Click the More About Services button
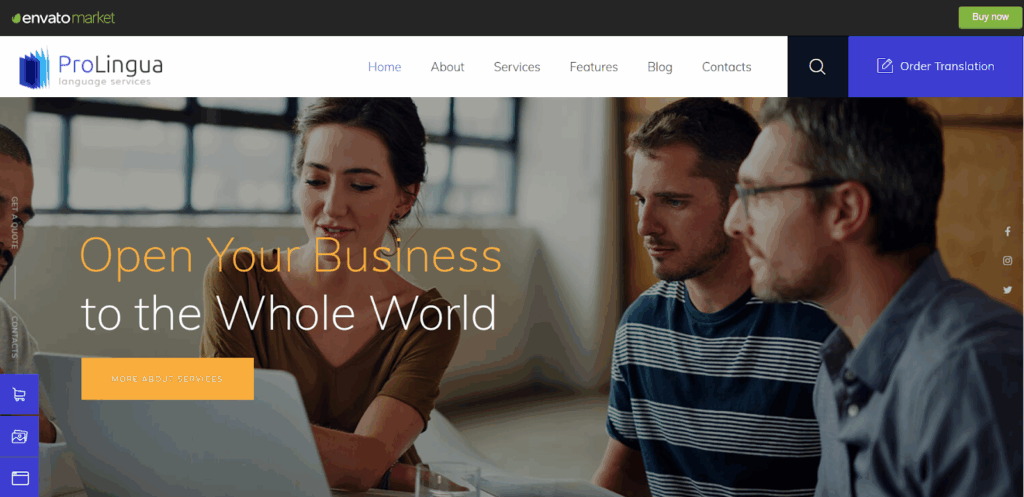The image size is (1024, 497). [167, 379]
